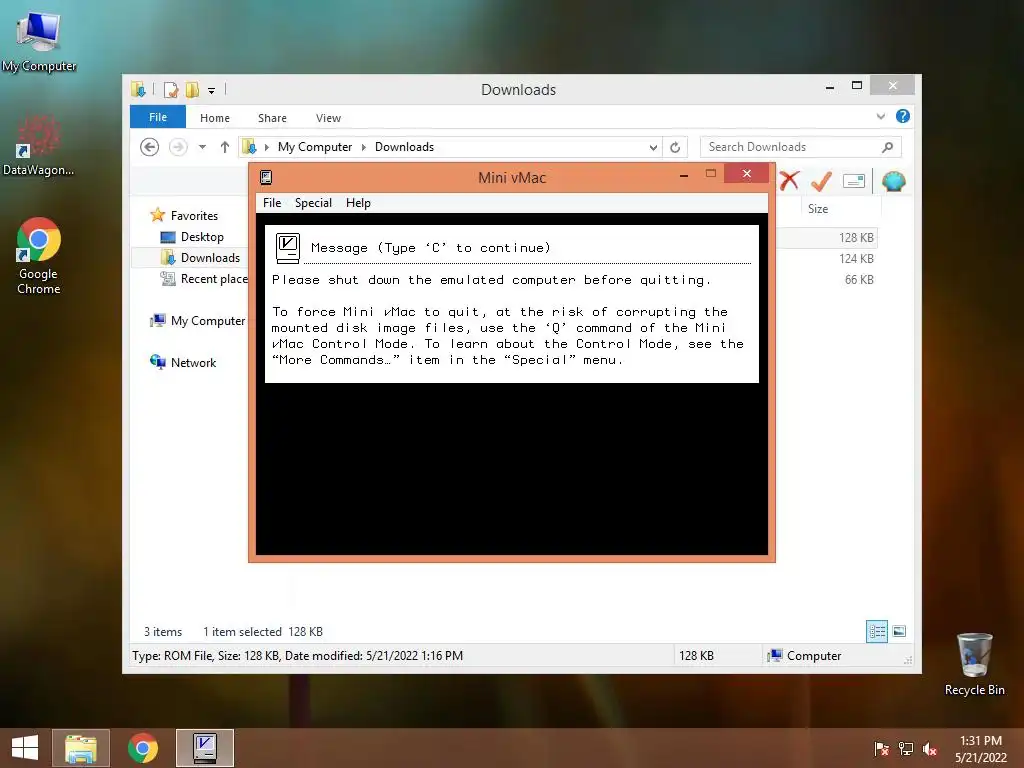Screen dimensions: 1024x768
Task: Click the blue shell globe toolbar icon
Action: point(893,181)
